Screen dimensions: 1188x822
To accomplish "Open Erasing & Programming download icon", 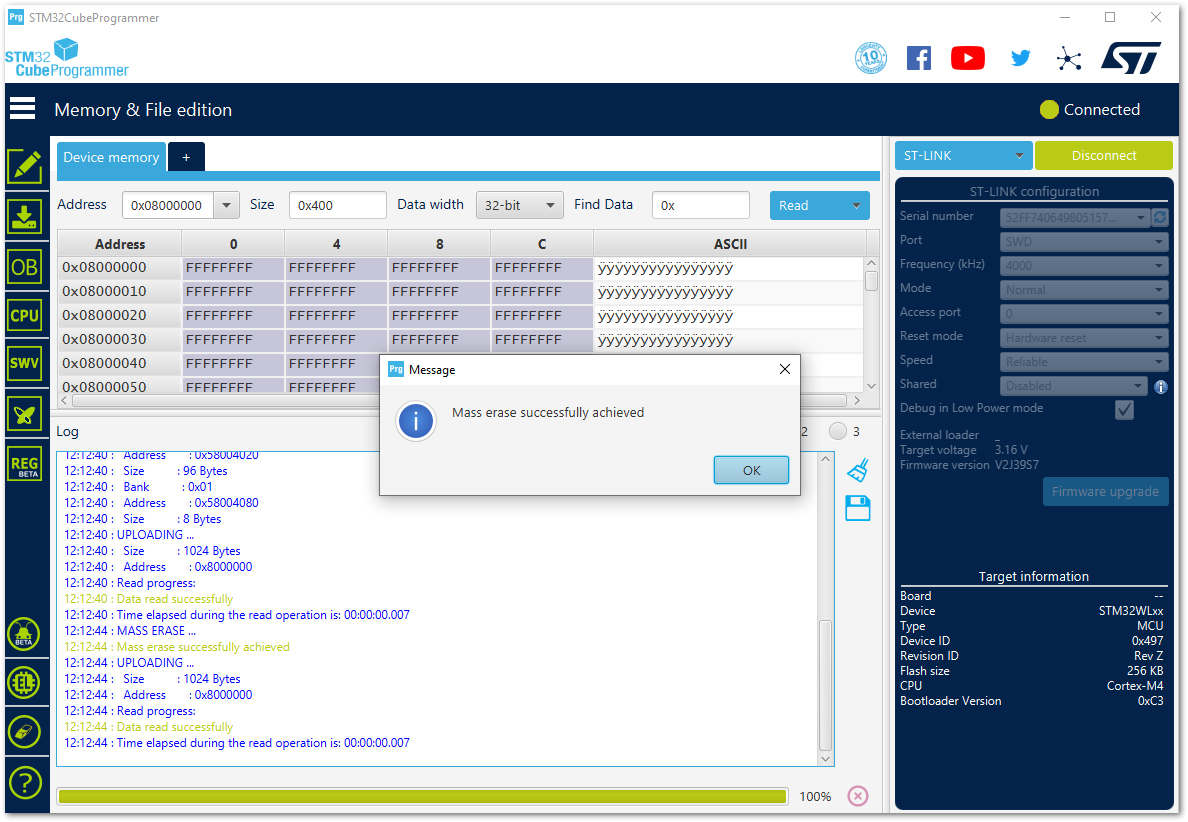I will point(25,217).
